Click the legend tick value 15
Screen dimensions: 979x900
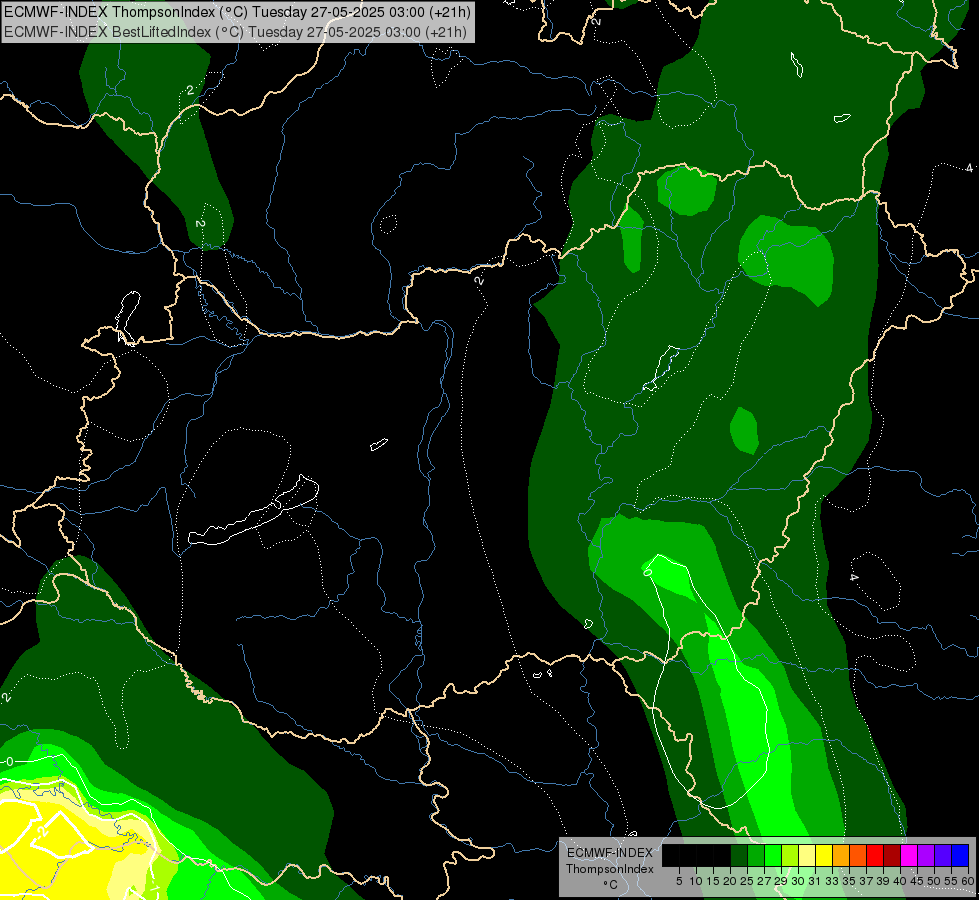(713, 881)
